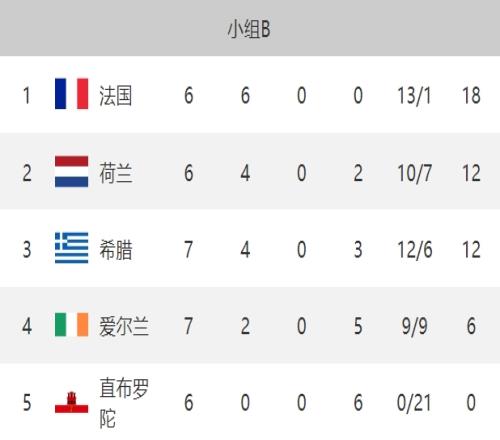This screenshot has width=500, height=440.
Task: Click Ireland's 9/9 goal record
Action: (414, 326)
